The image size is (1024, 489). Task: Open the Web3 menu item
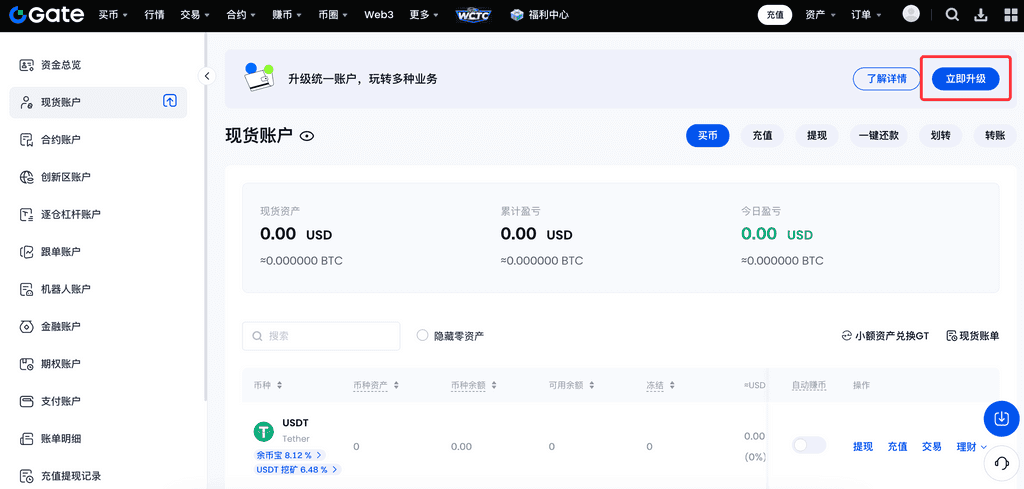click(379, 15)
